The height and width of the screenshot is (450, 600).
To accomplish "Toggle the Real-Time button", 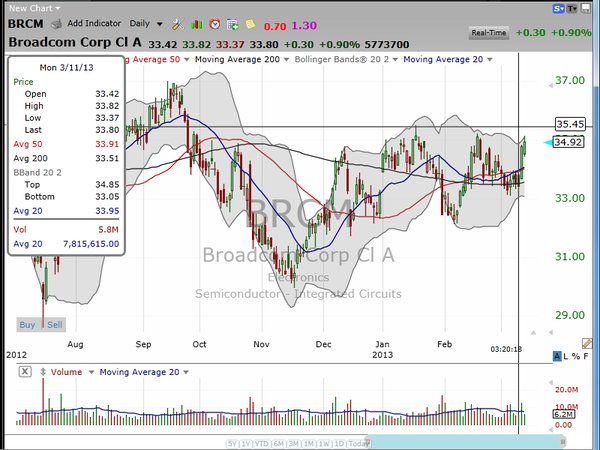I will click(x=489, y=33).
